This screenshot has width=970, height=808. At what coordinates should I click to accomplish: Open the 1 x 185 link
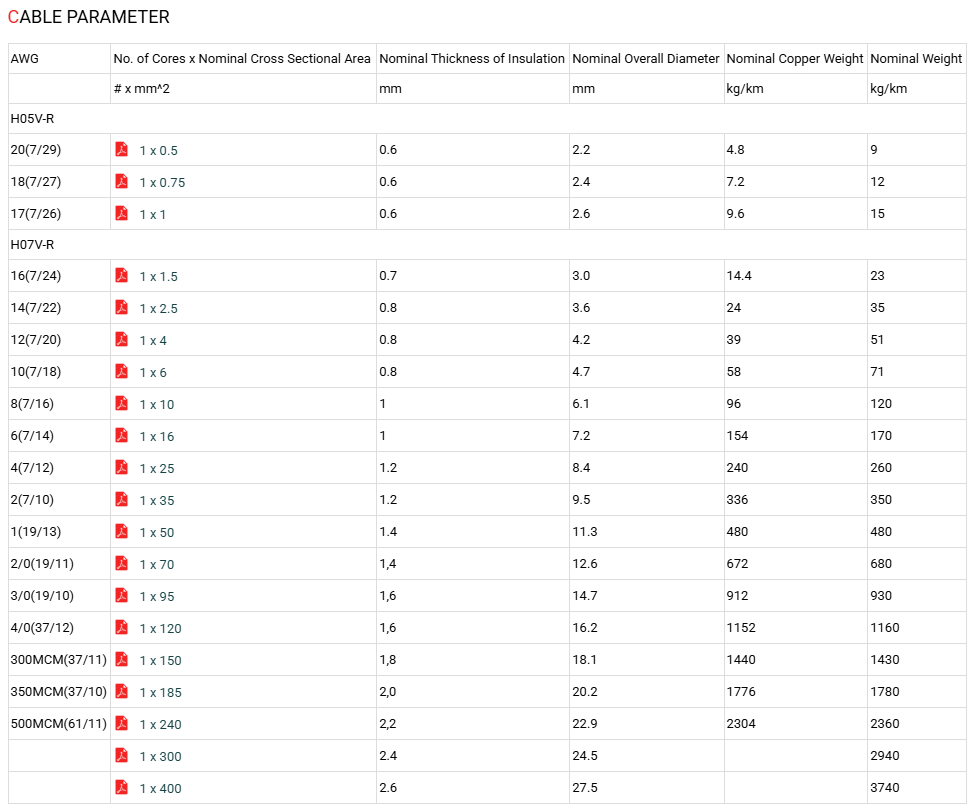[x=160, y=693]
